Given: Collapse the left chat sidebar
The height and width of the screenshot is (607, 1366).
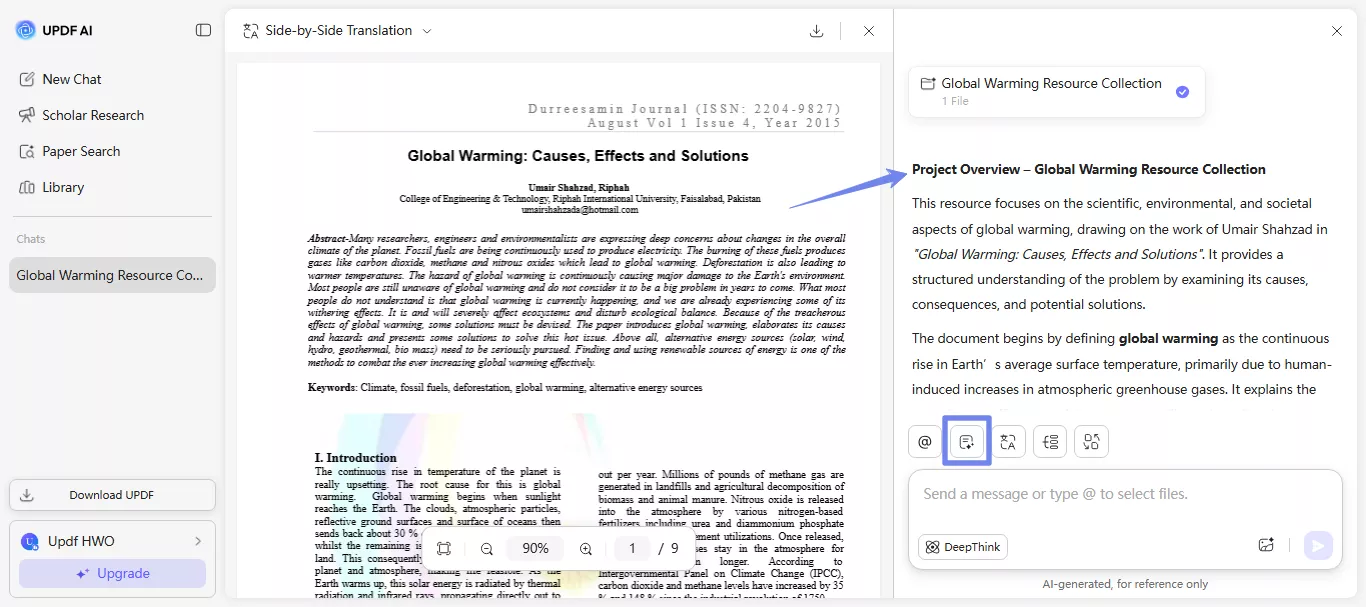Looking at the screenshot, I should click(x=203, y=30).
